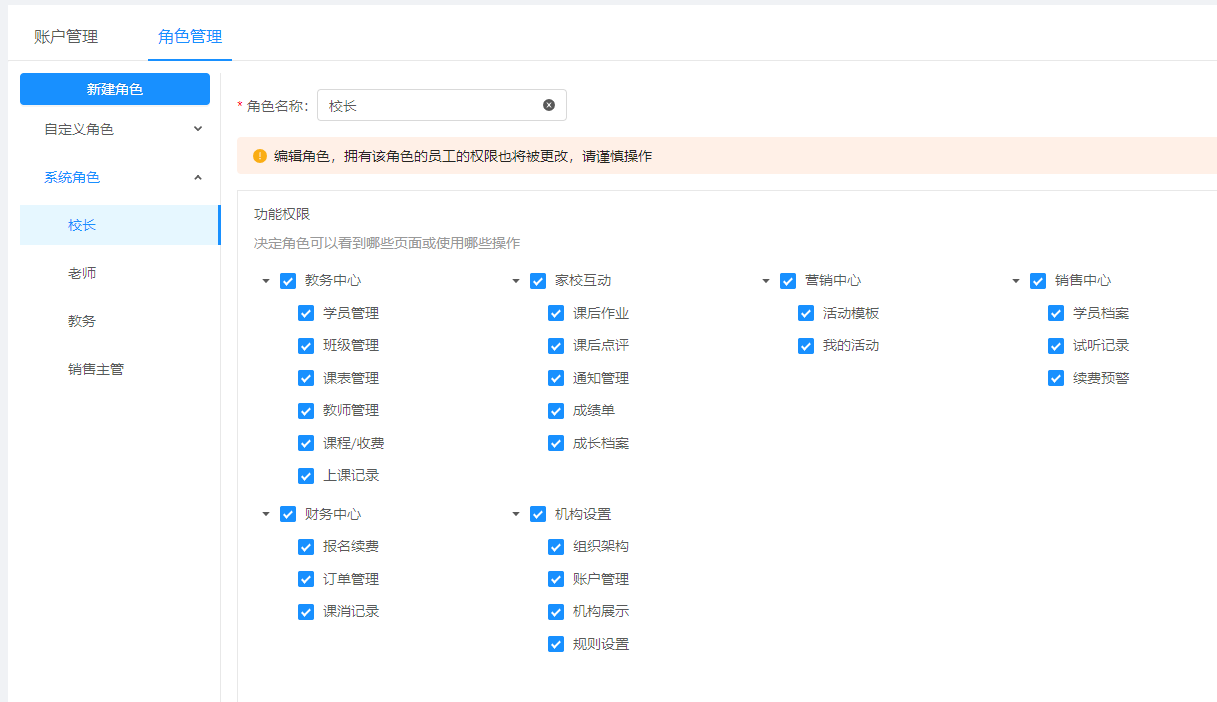Image resolution: width=1217 pixels, height=702 pixels.
Task: Select the 校长 role in sidebar
Action: [x=120, y=225]
